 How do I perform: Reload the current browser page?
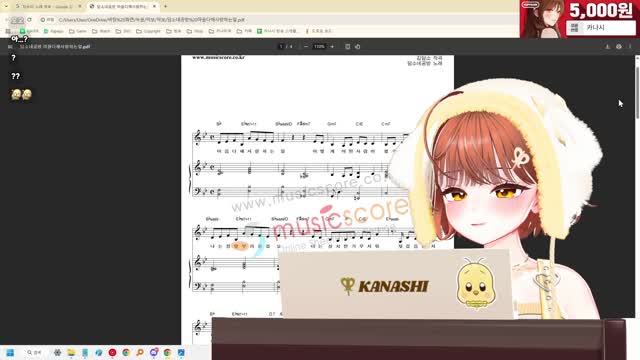pos(29,20)
